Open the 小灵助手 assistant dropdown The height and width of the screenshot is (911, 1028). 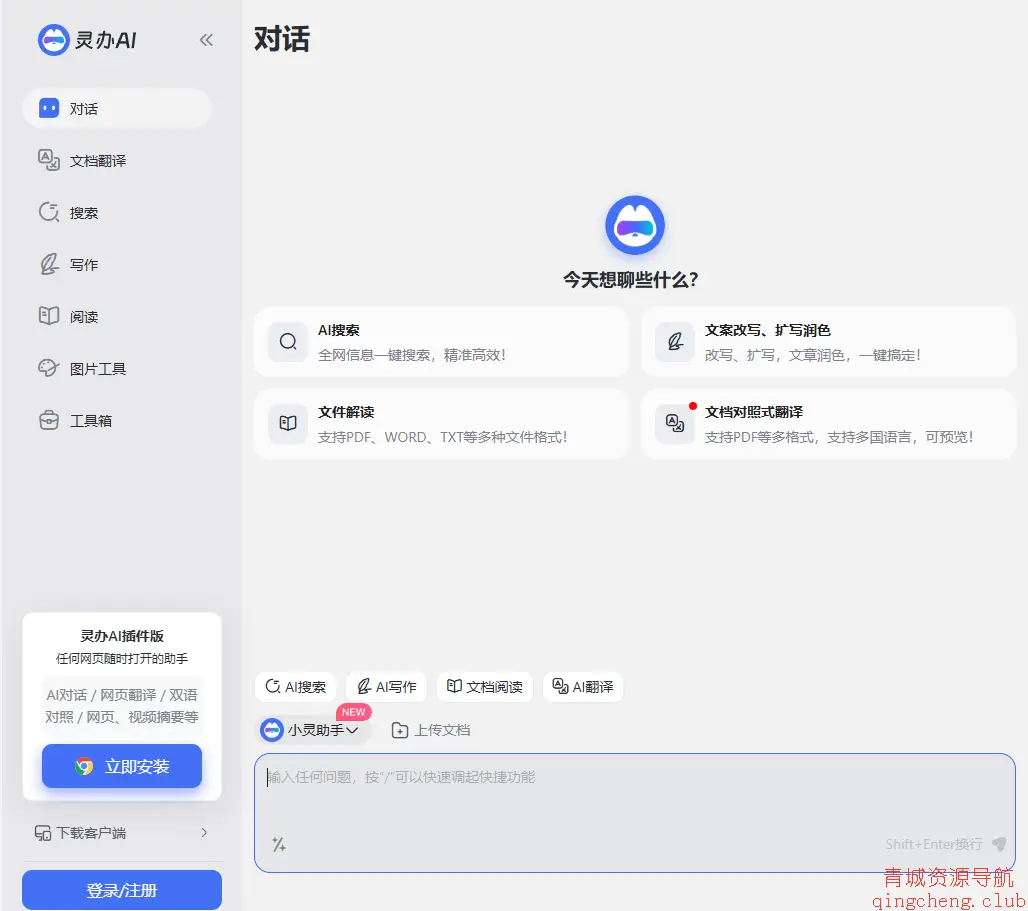pyautogui.click(x=313, y=730)
